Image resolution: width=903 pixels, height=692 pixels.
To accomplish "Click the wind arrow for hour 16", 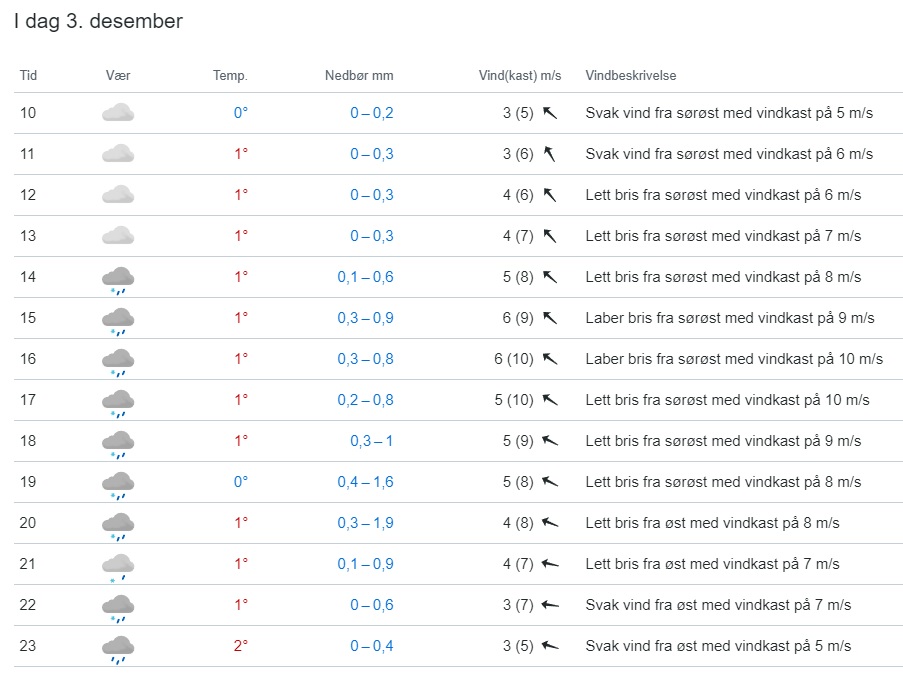I will tap(549, 359).
